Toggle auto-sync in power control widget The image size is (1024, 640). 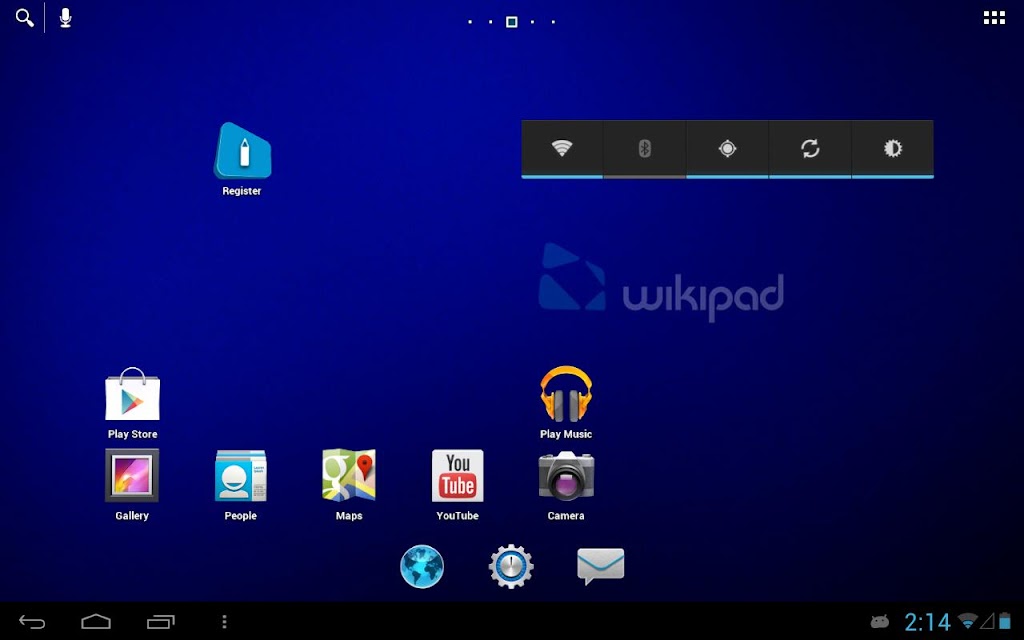tap(810, 149)
